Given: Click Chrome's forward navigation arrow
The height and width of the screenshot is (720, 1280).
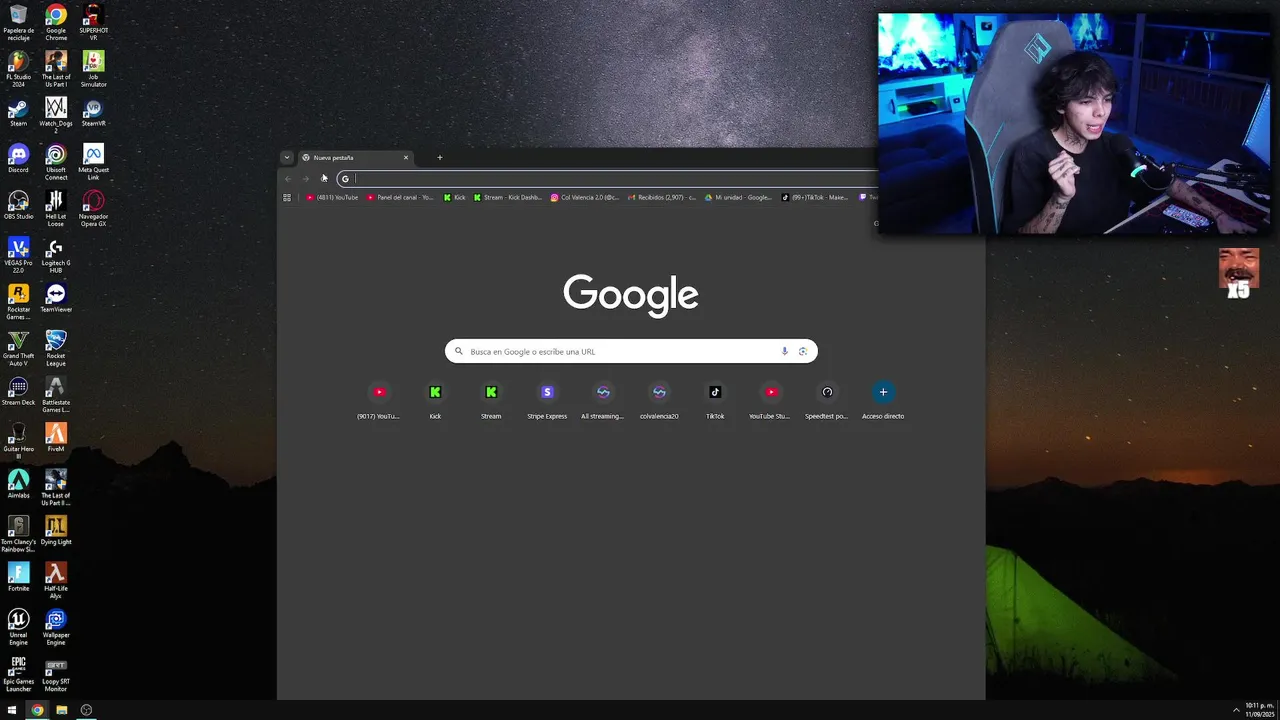Looking at the screenshot, I should [x=306, y=179].
